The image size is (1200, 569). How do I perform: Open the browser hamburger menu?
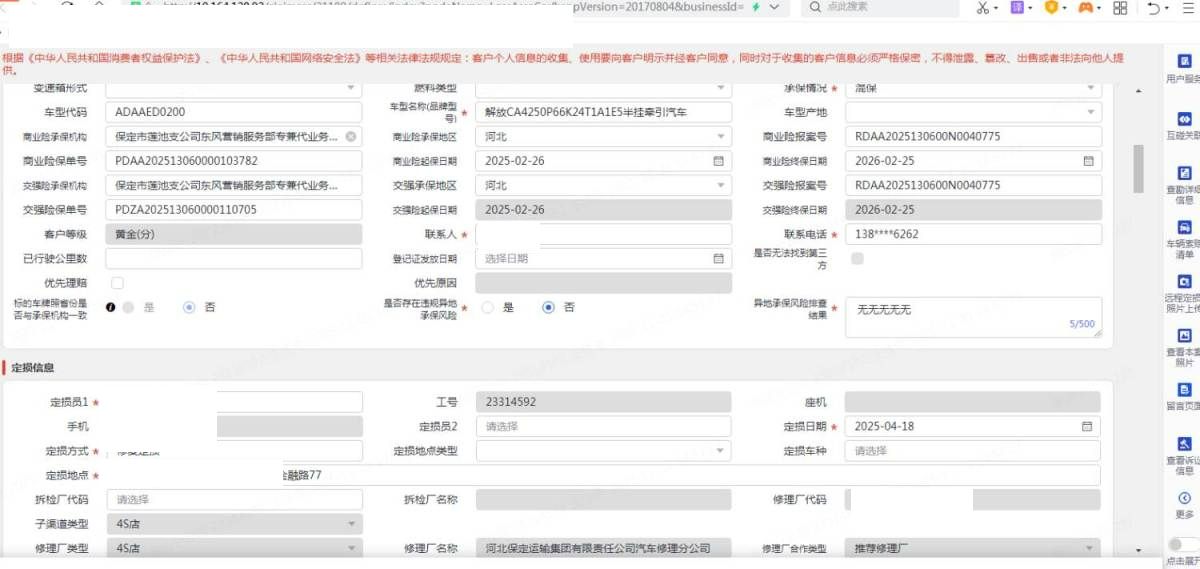pyautogui.click(x=1186, y=8)
